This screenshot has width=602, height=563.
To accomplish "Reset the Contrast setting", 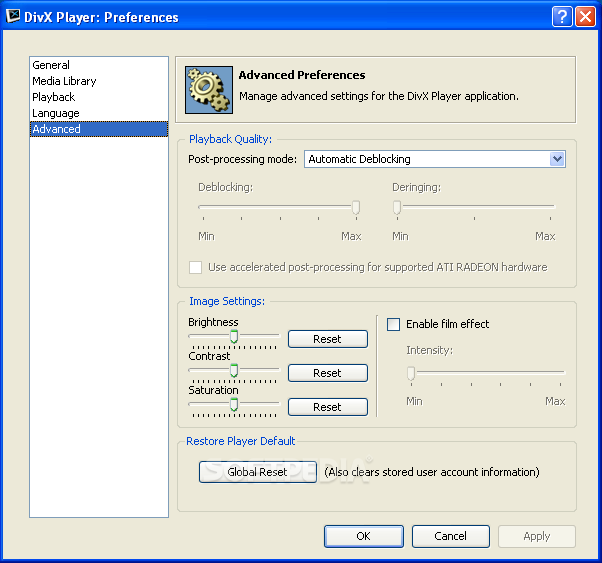I will (x=328, y=373).
